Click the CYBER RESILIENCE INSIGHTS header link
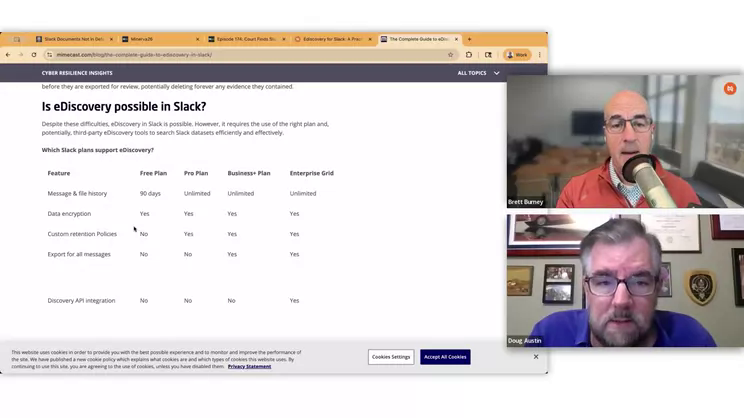744x418 pixels. pyautogui.click(x=77, y=73)
